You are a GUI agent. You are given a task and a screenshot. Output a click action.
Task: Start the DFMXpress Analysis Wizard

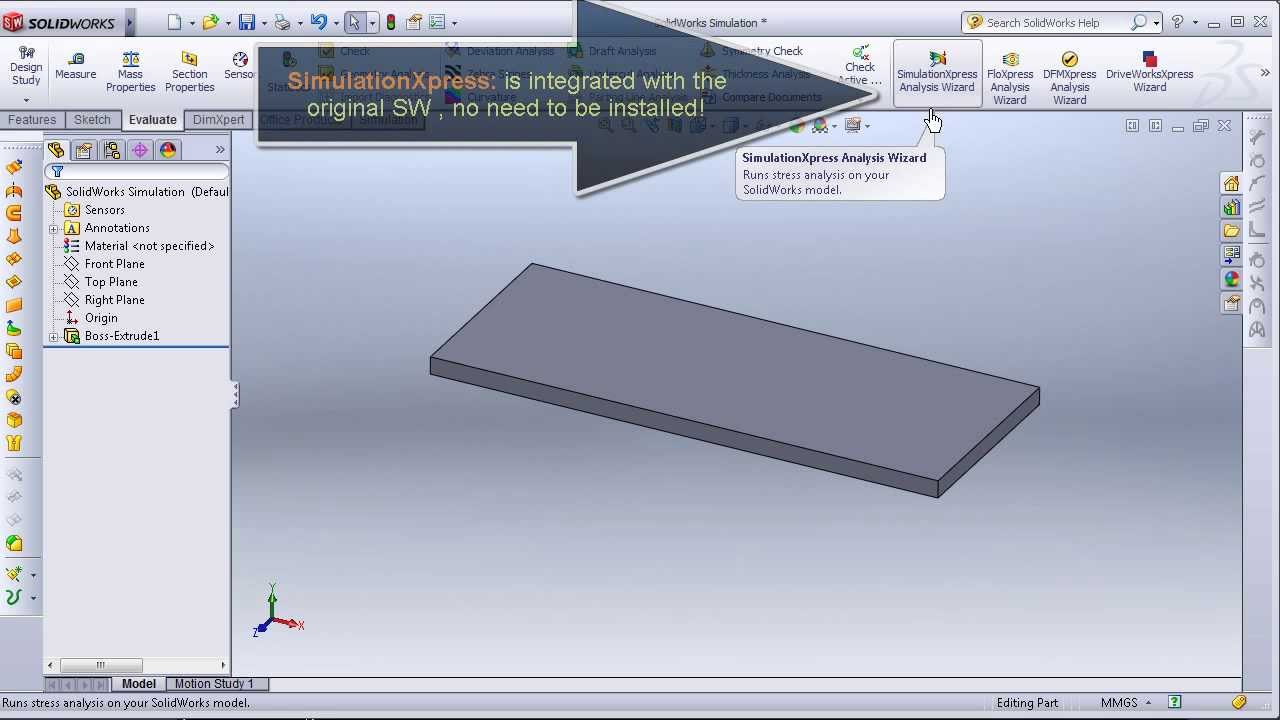coord(1069,78)
